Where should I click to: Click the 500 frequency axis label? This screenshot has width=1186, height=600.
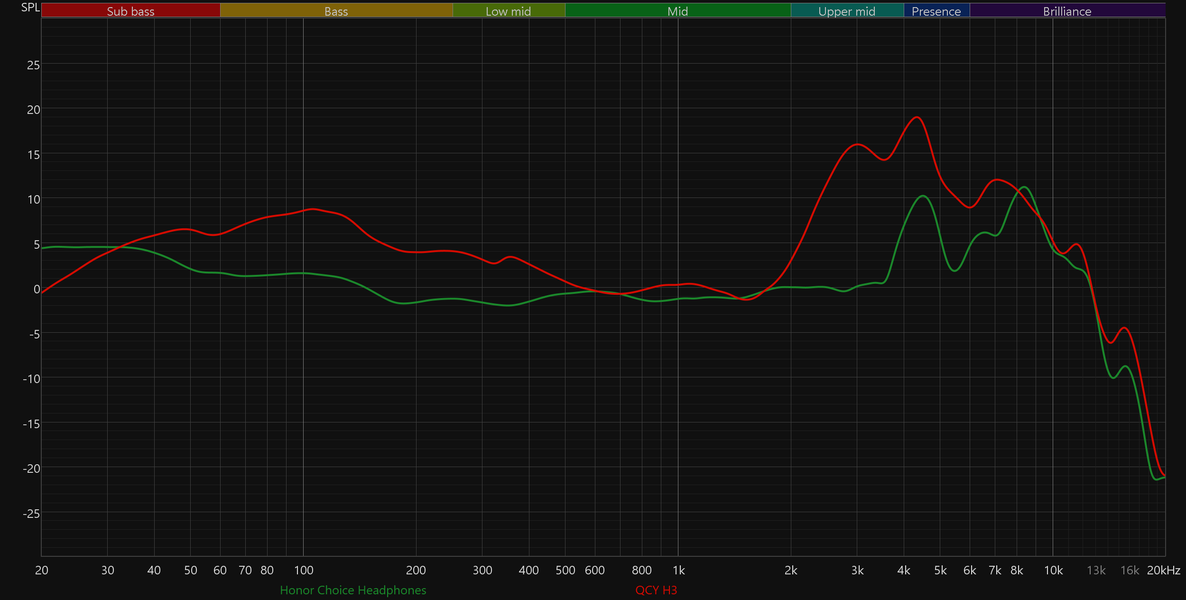pos(565,570)
